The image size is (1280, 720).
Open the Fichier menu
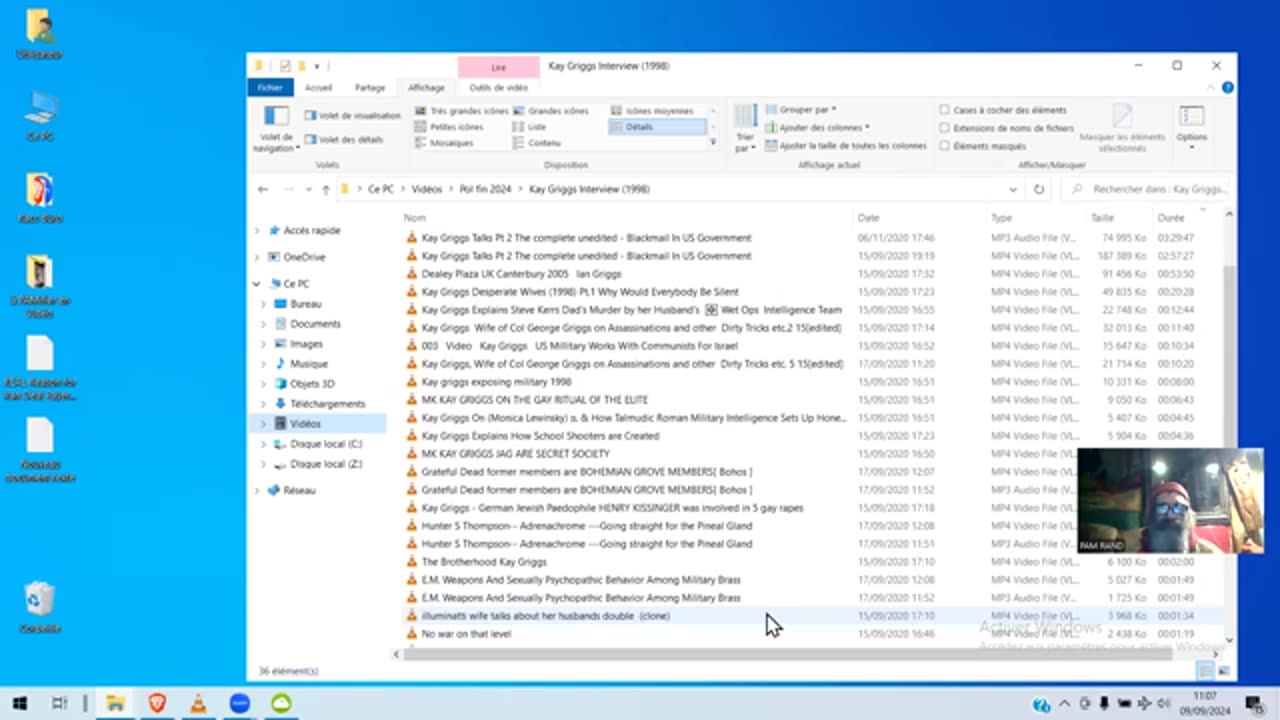tap(270, 88)
